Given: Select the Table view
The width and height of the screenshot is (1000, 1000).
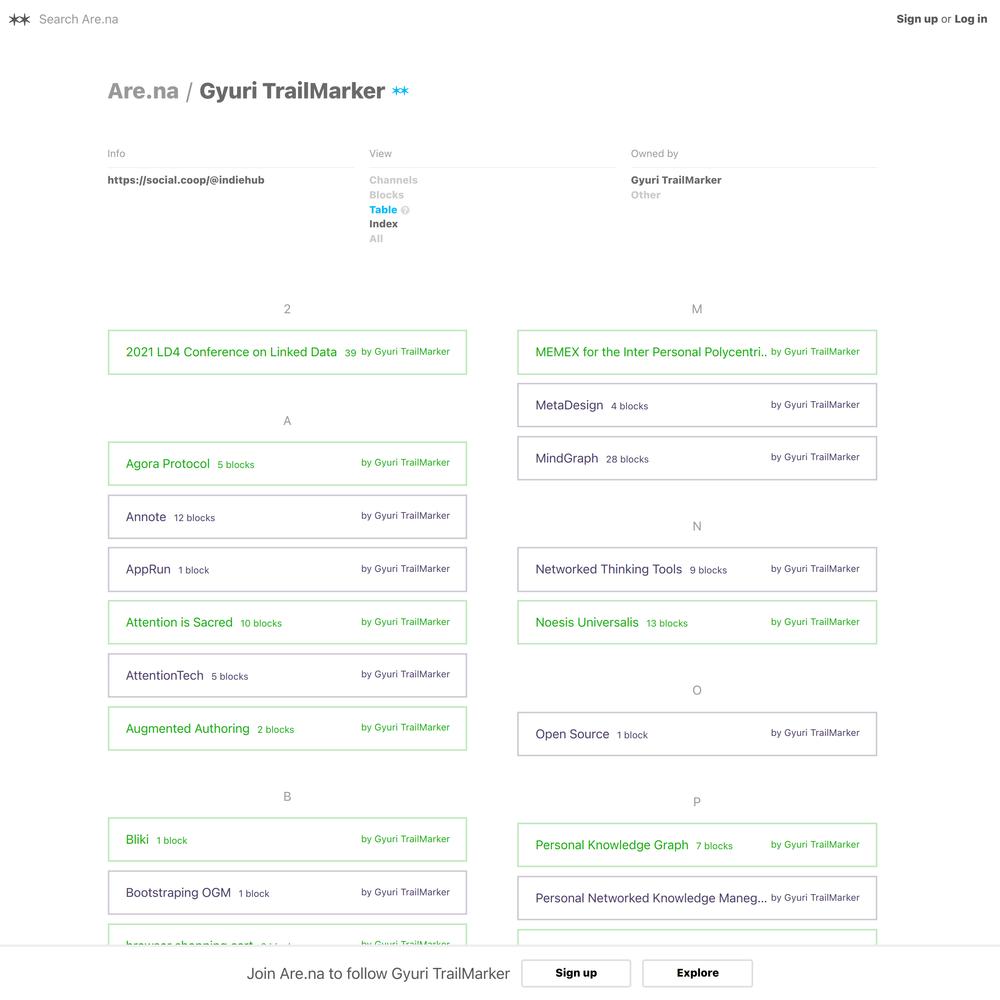Looking at the screenshot, I should [x=383, y=209].
